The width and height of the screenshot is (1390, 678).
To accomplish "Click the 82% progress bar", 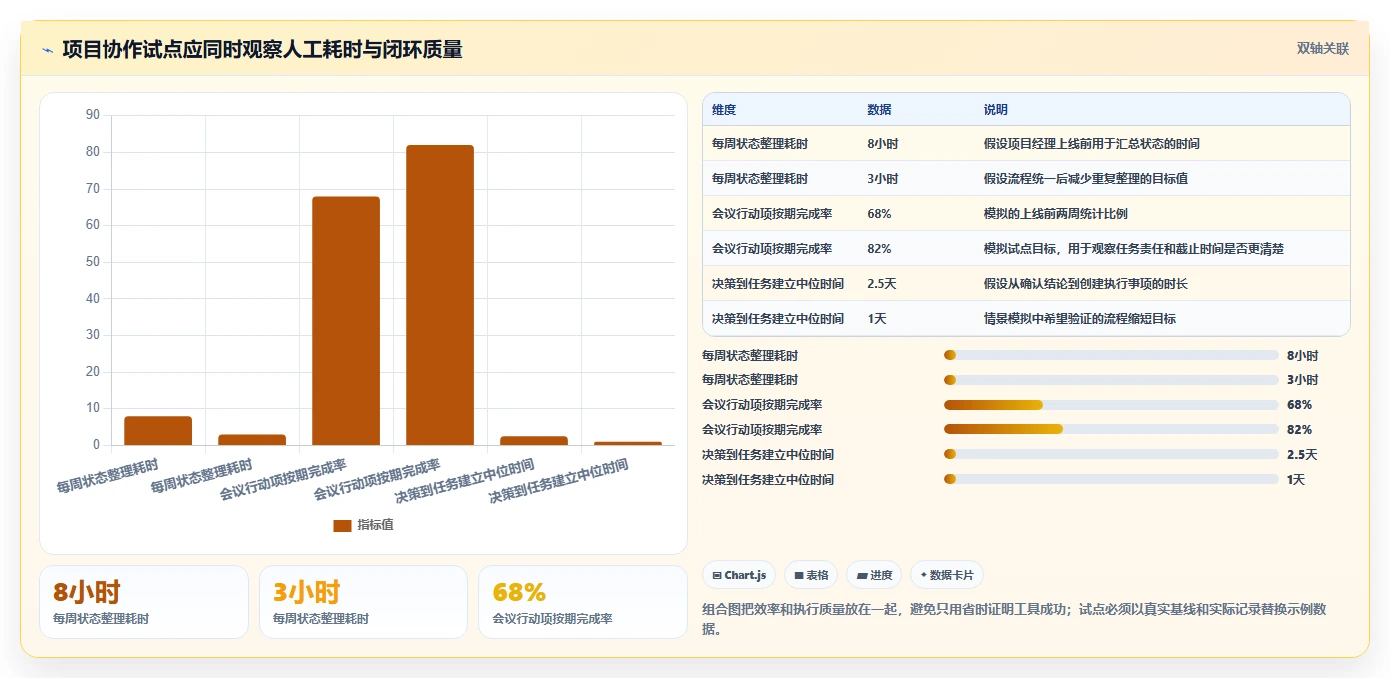I will coord(1111,429).
